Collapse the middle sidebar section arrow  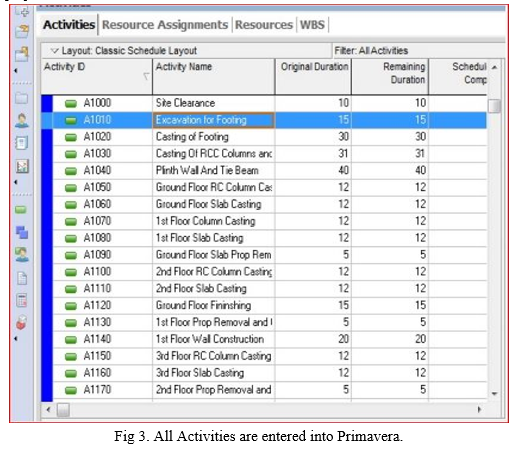tap(15, 182)
